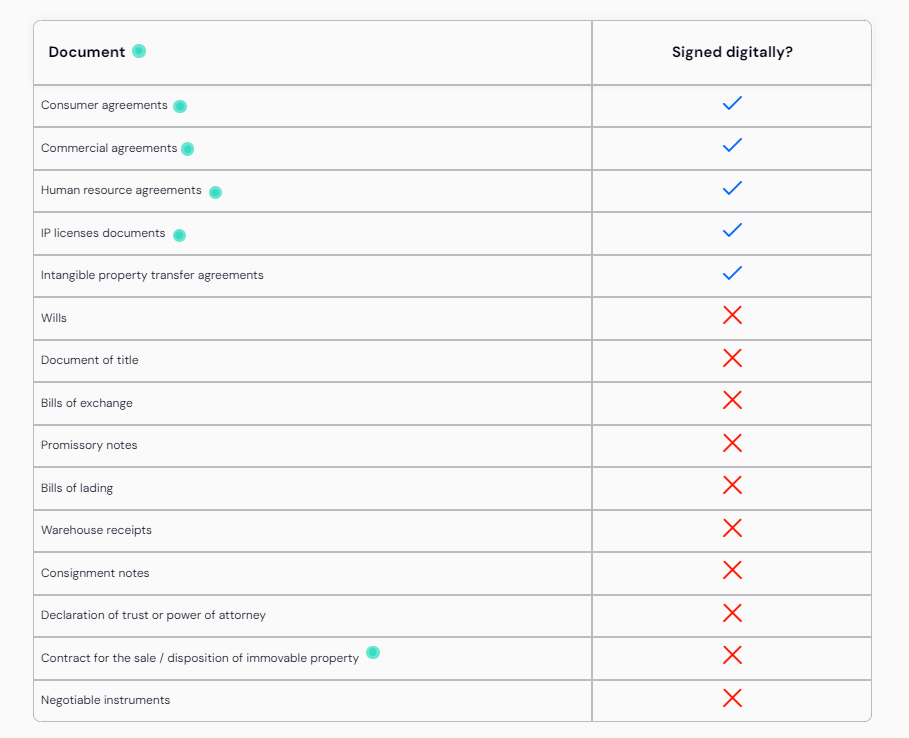Viewport: 909px width, 738px height.
Task: Click teal dot beside Commercial agreements
Action: (187, 149)
